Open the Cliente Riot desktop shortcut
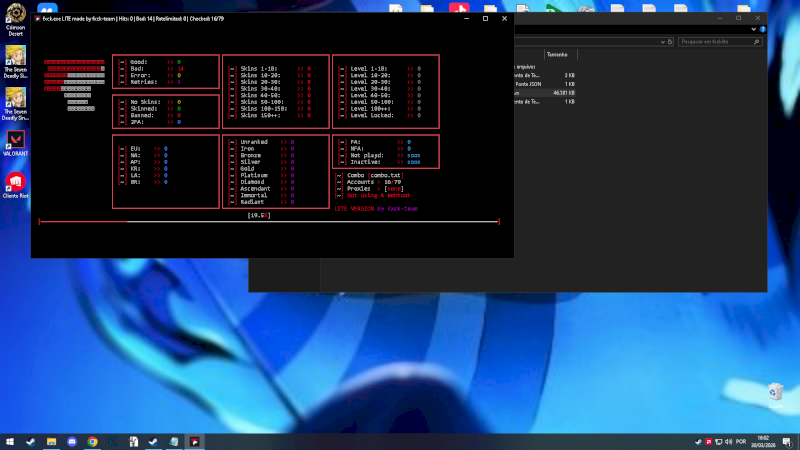800x450 pixels. coord(15,182)
